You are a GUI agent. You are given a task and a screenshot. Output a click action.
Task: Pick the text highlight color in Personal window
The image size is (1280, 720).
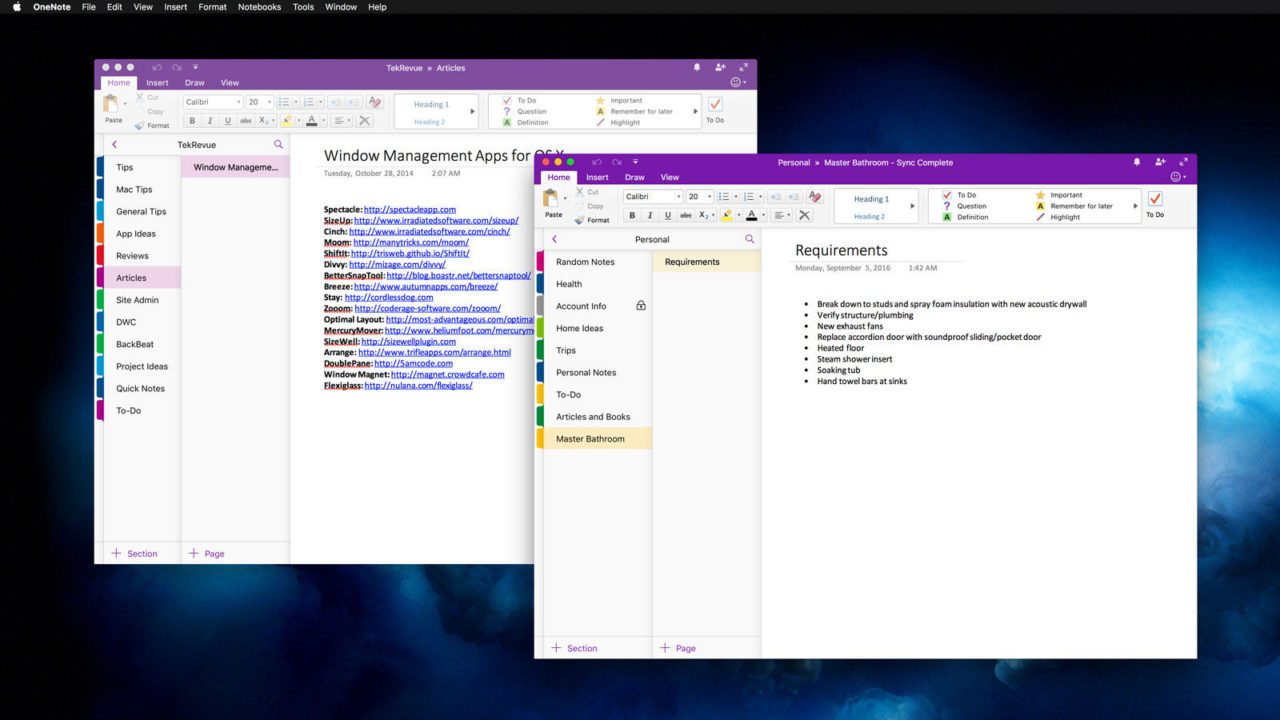(x=728, y=215)
